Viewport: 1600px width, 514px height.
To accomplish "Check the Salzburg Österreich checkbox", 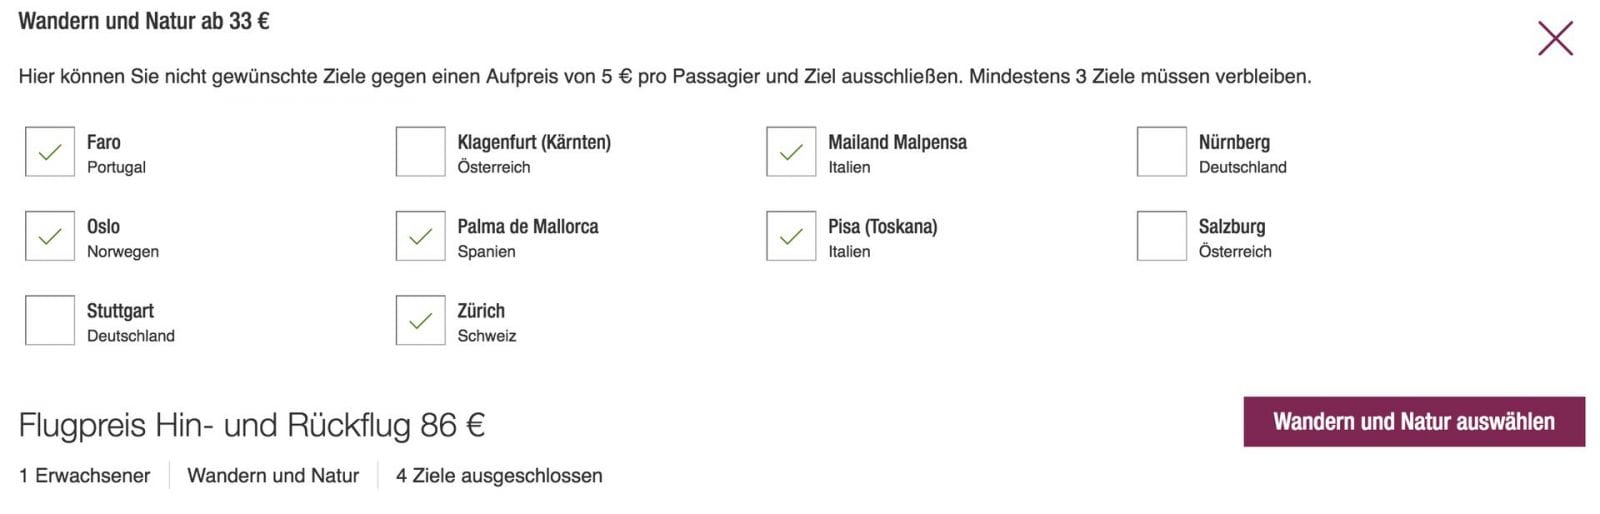I will coord(1161,236).
